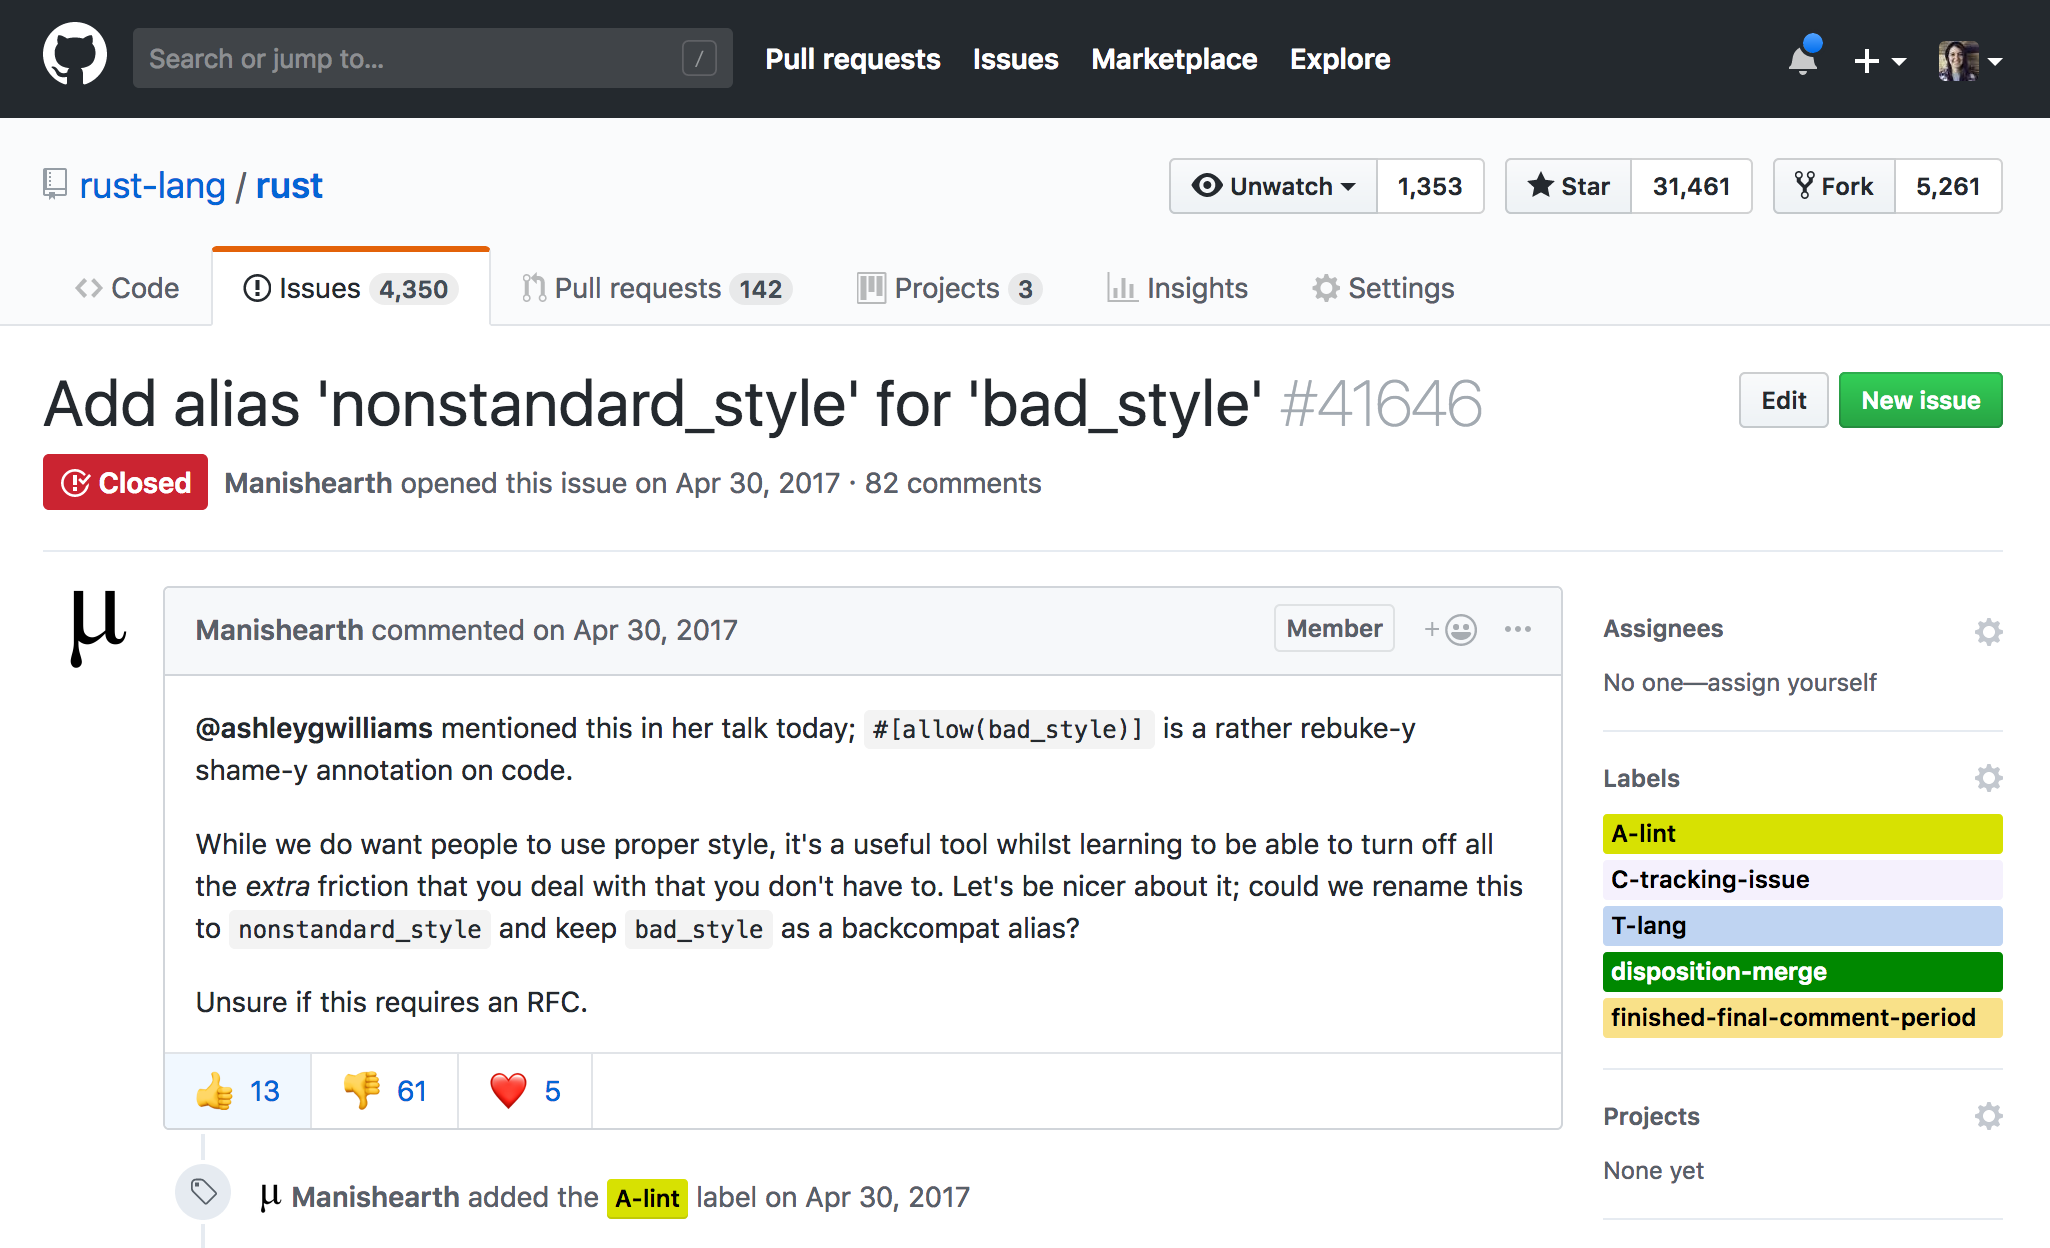The height and width of the screenshot is (1248, 2050).
Task: Open the Labels gear settings
Action: click(x=1988, y=778)
